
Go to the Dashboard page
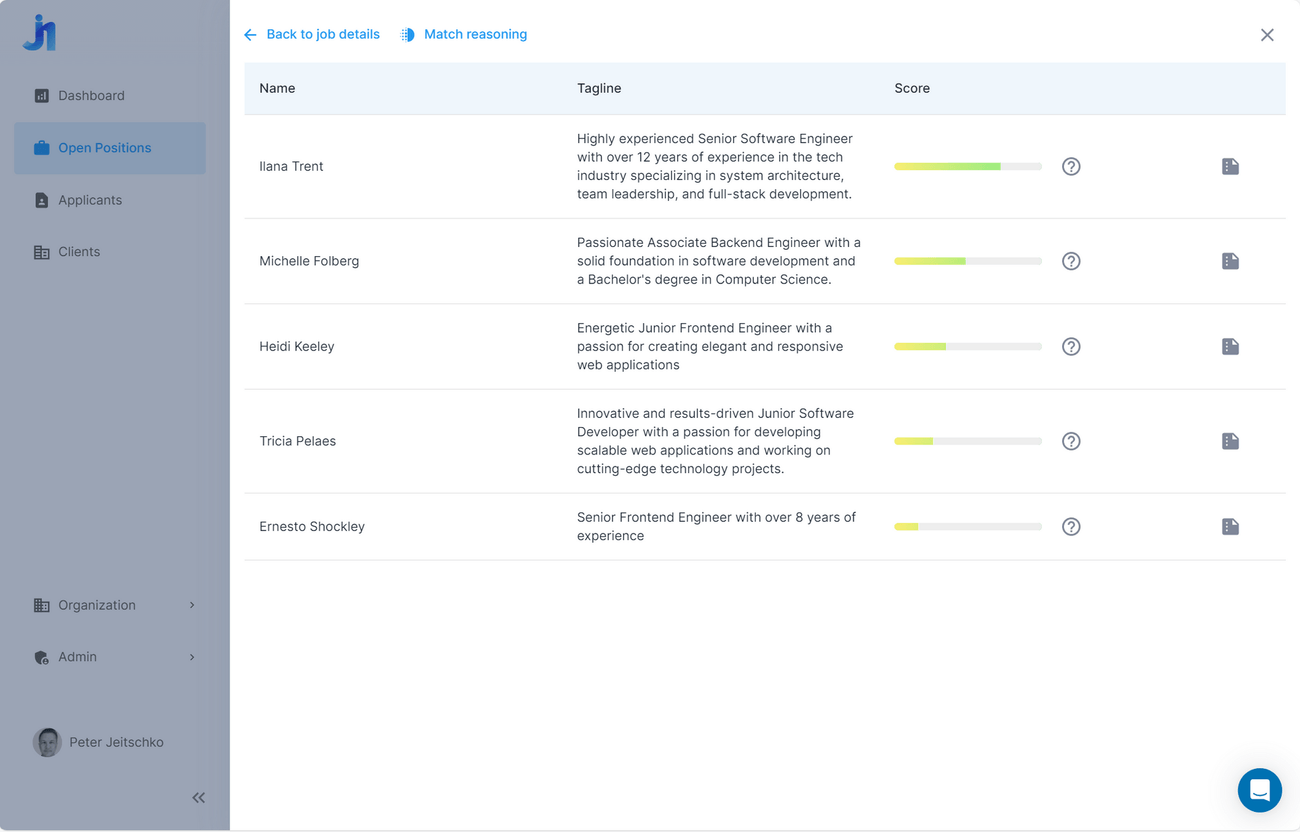tap(91, 96)
